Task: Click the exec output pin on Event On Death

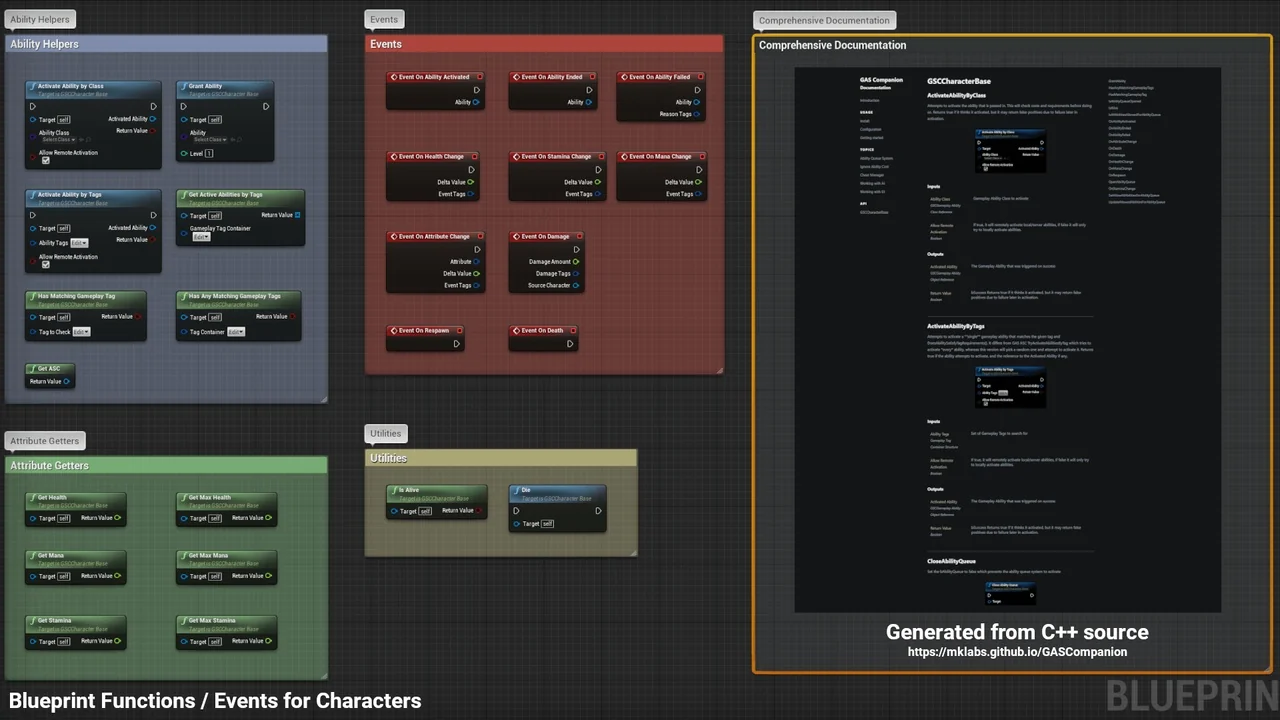Action: (x=570, y=344)
